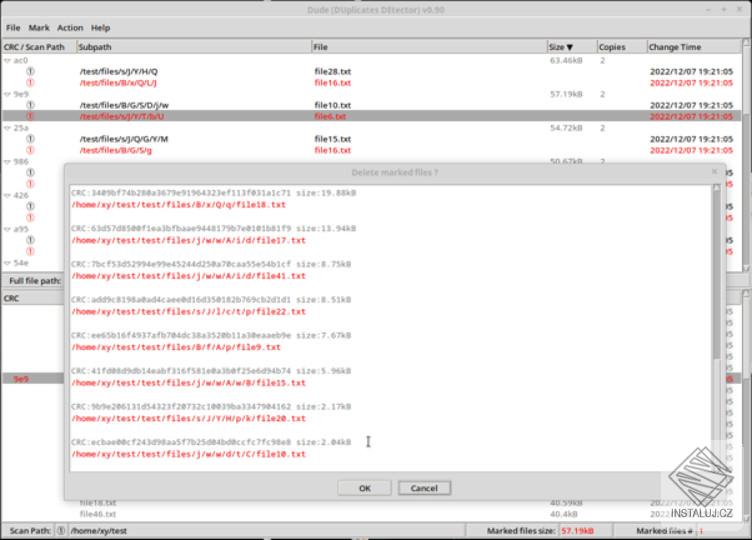
Task: Click the 63.46kB size value
Action: coord(566,60)
